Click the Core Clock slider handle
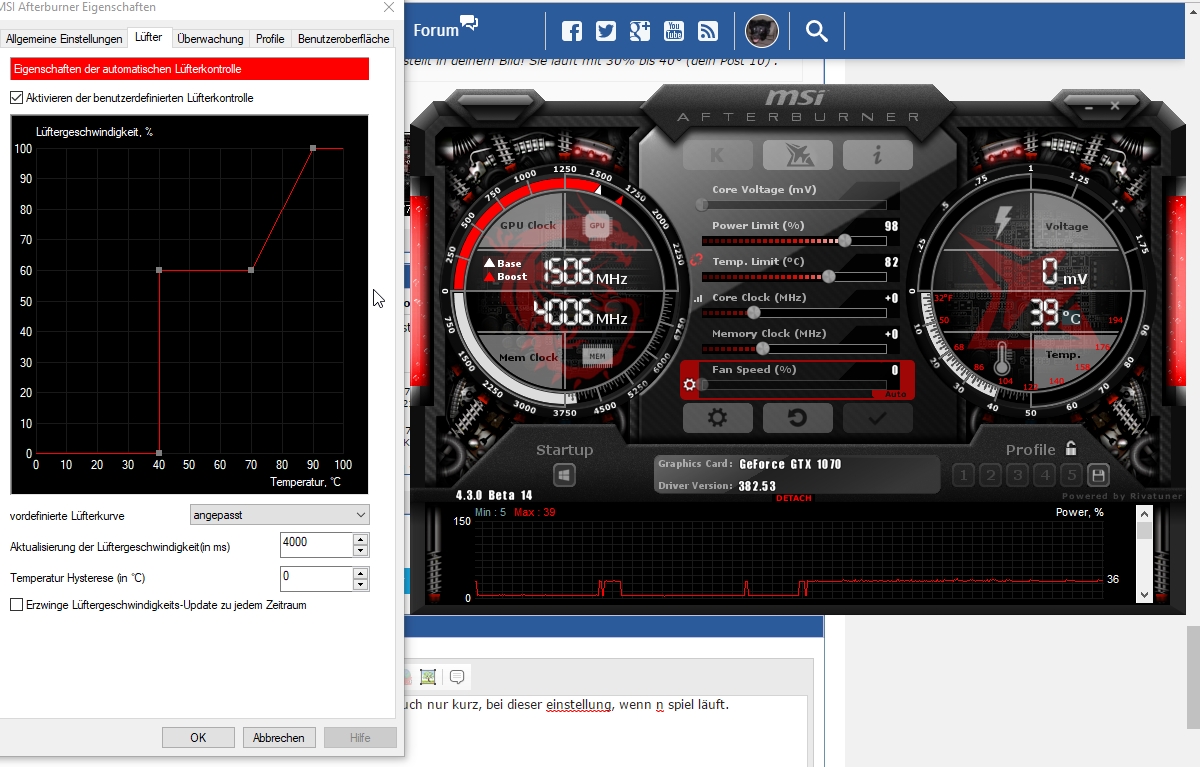Screen dimensions: 1200x767 pos(754,312)
